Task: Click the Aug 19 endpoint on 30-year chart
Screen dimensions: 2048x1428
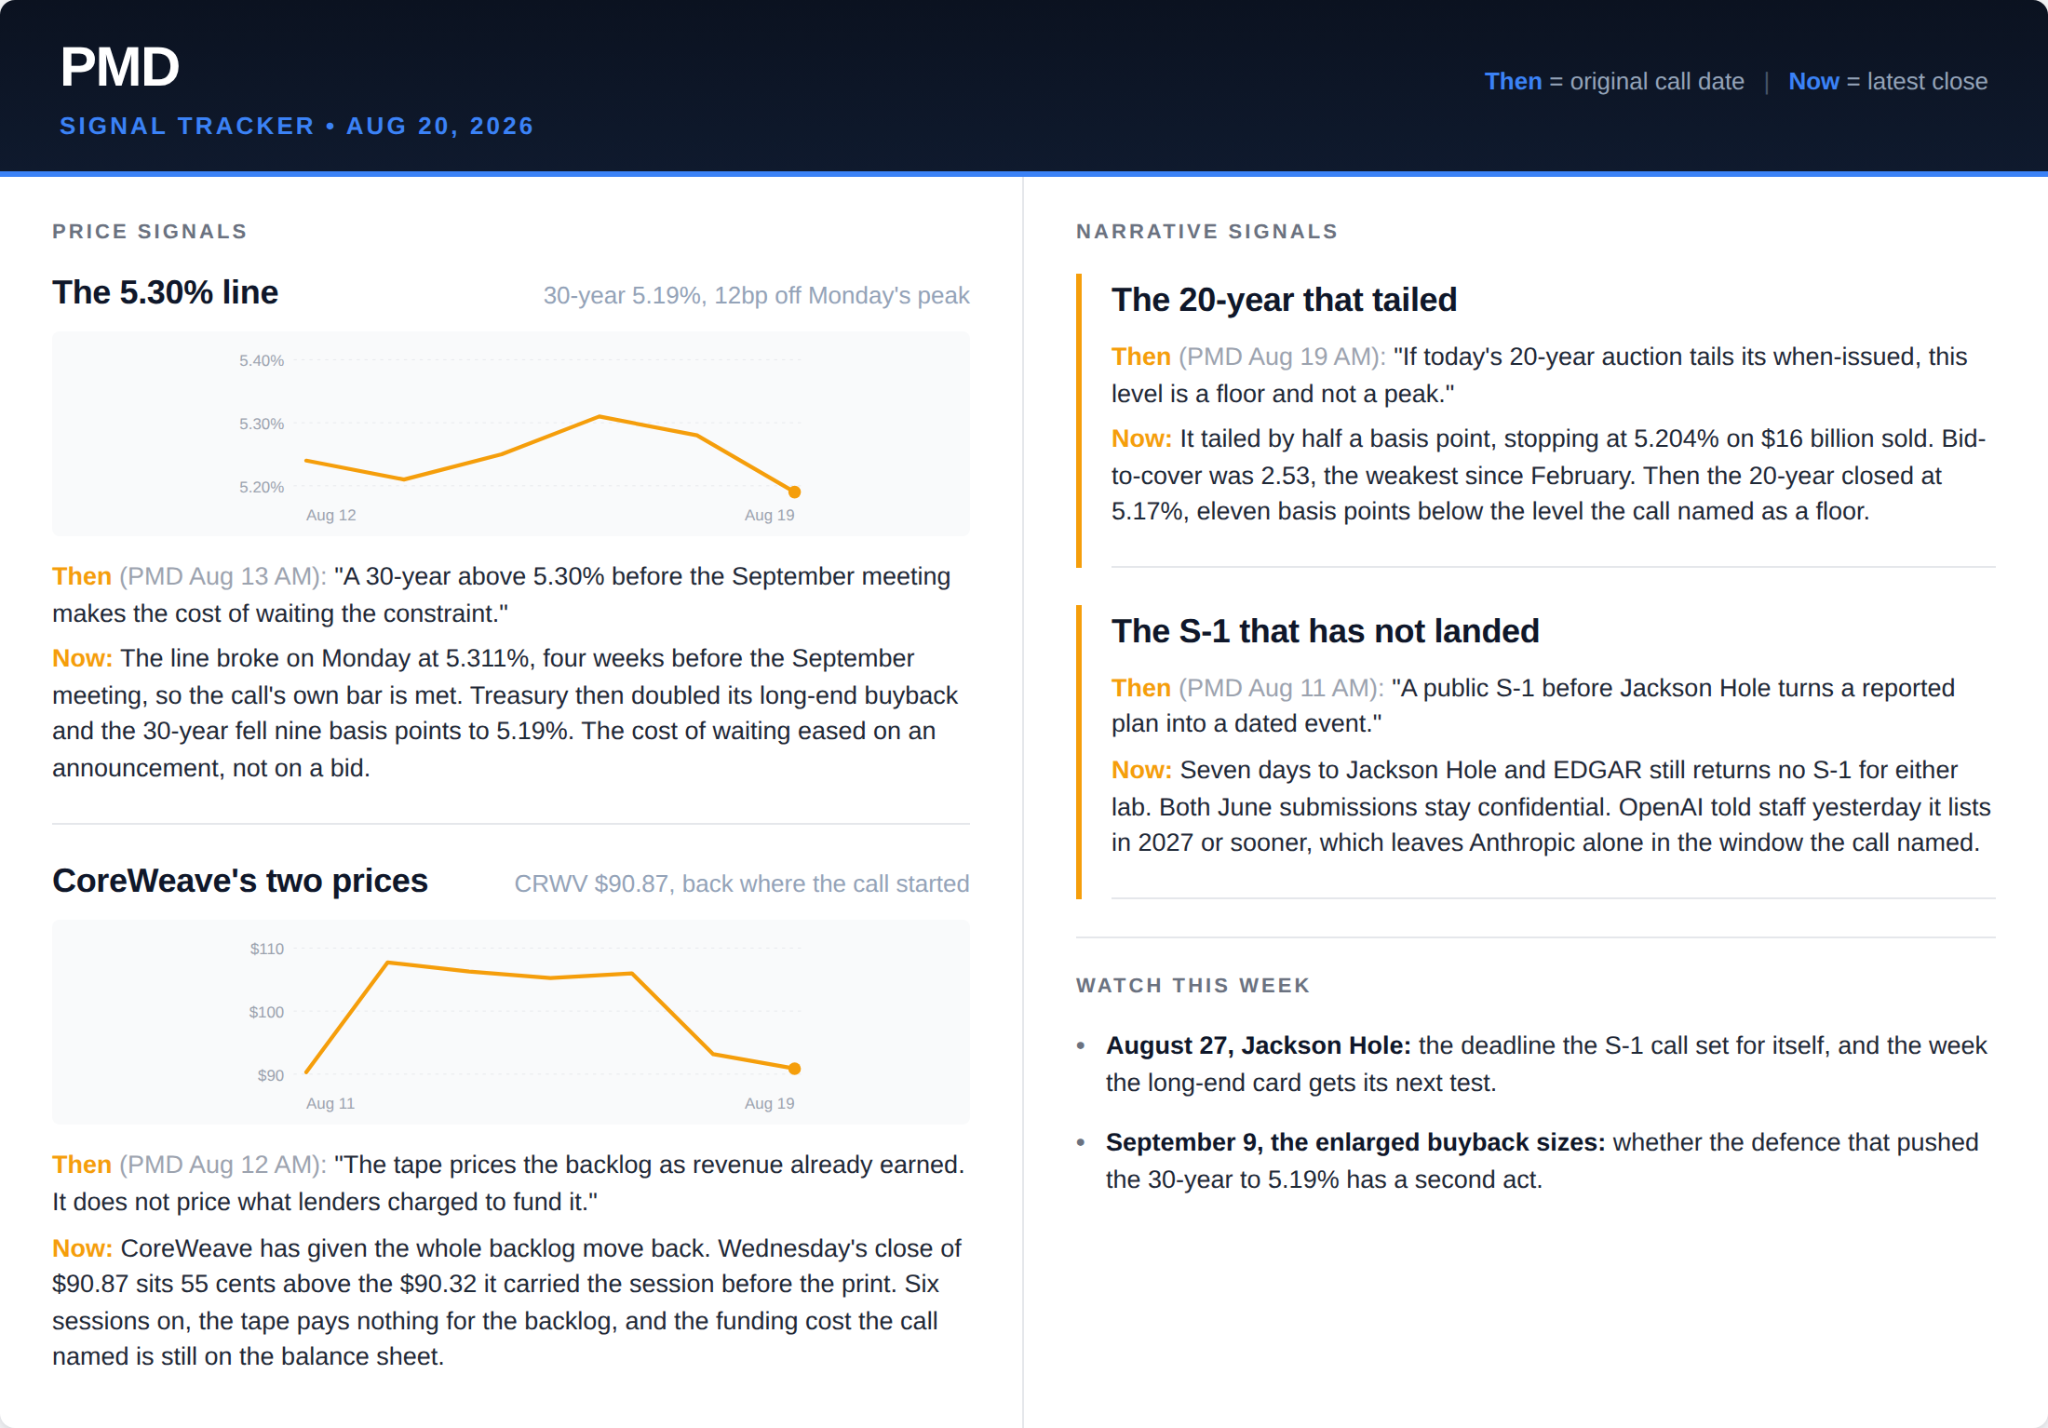Action: [x=794, y=492]
